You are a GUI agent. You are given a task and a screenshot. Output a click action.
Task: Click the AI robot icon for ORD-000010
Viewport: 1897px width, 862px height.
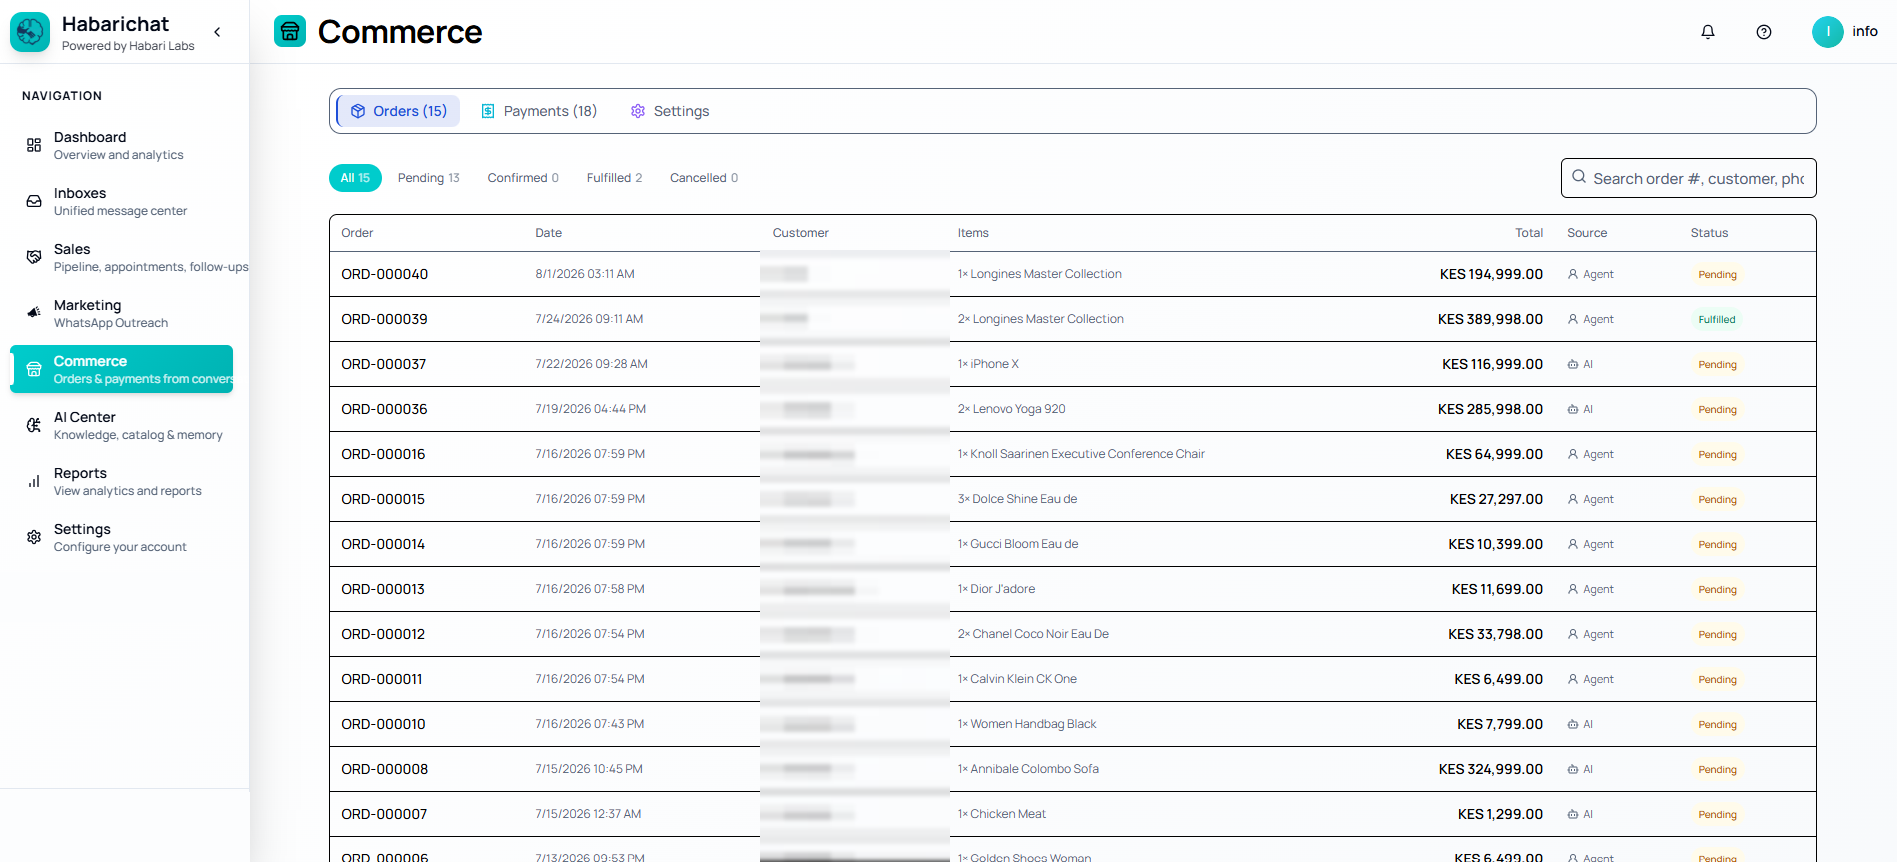[x=1573, y=724]
